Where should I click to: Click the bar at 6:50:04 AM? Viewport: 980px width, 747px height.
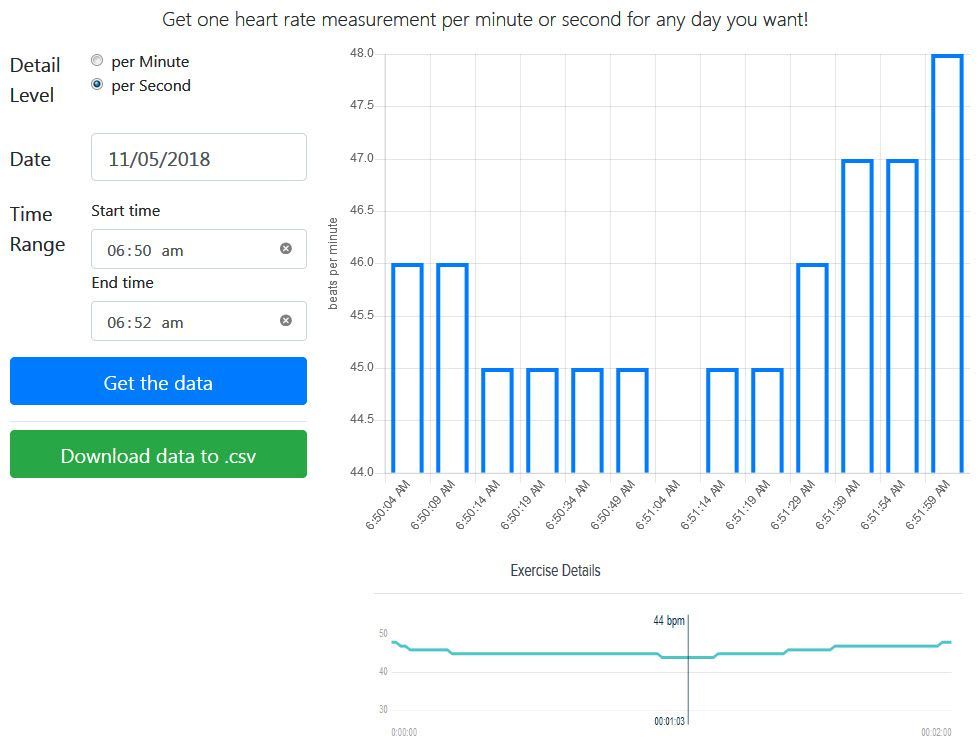click(408, 368)
